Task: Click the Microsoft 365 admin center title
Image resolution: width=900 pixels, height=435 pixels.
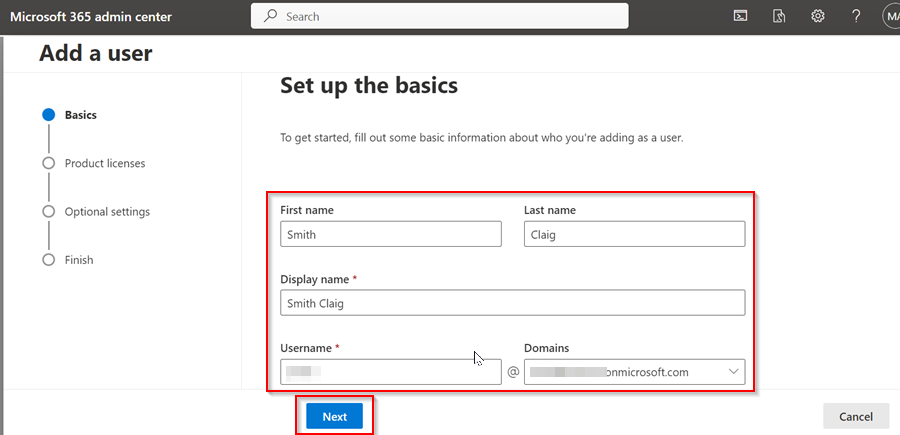Action: [91, 17]
